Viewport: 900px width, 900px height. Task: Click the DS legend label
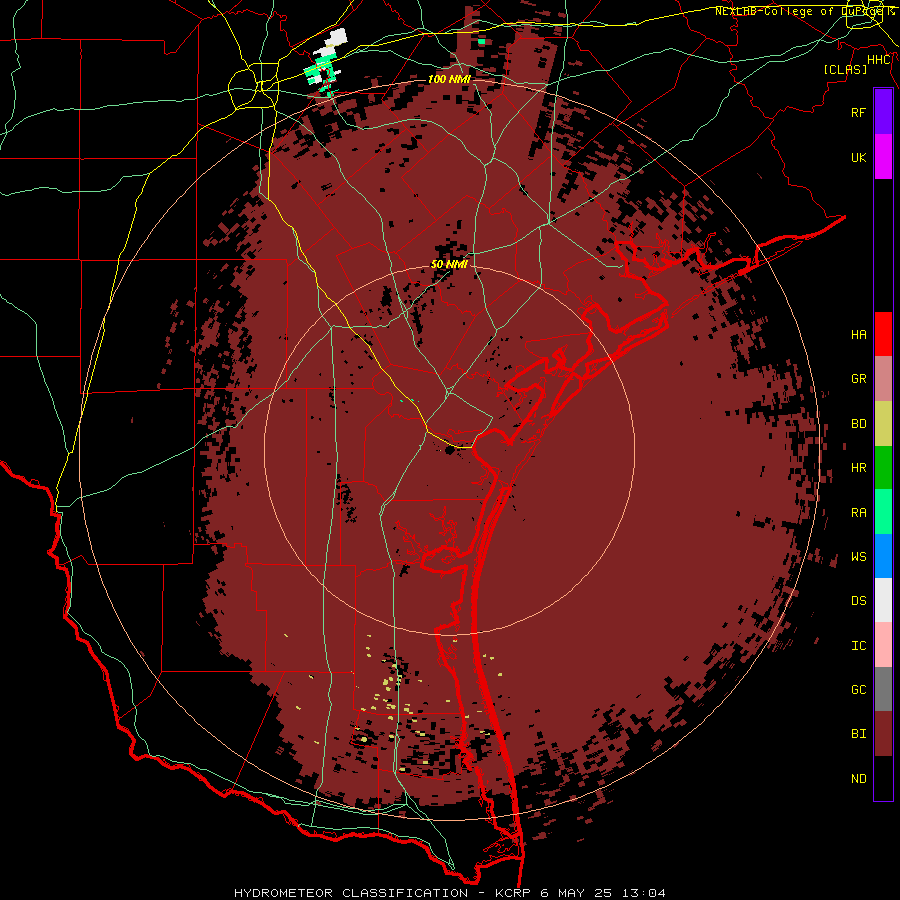[x=858, y=601]
